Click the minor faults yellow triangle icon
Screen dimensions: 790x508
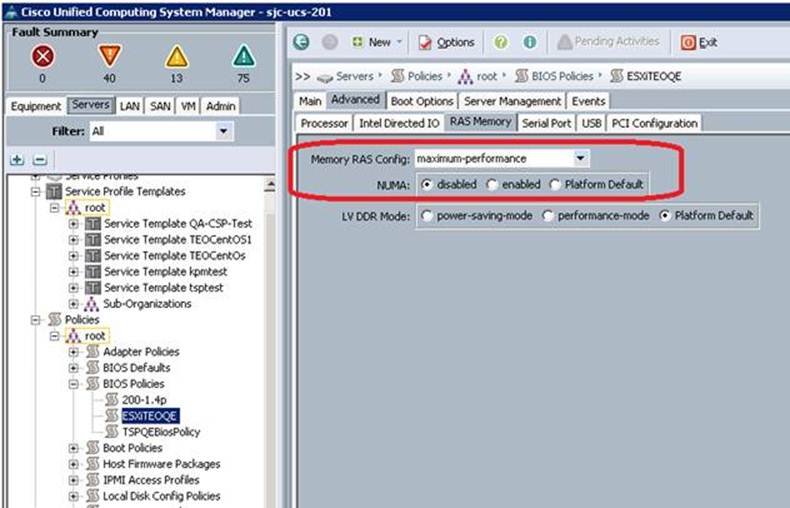coord(176,56)
